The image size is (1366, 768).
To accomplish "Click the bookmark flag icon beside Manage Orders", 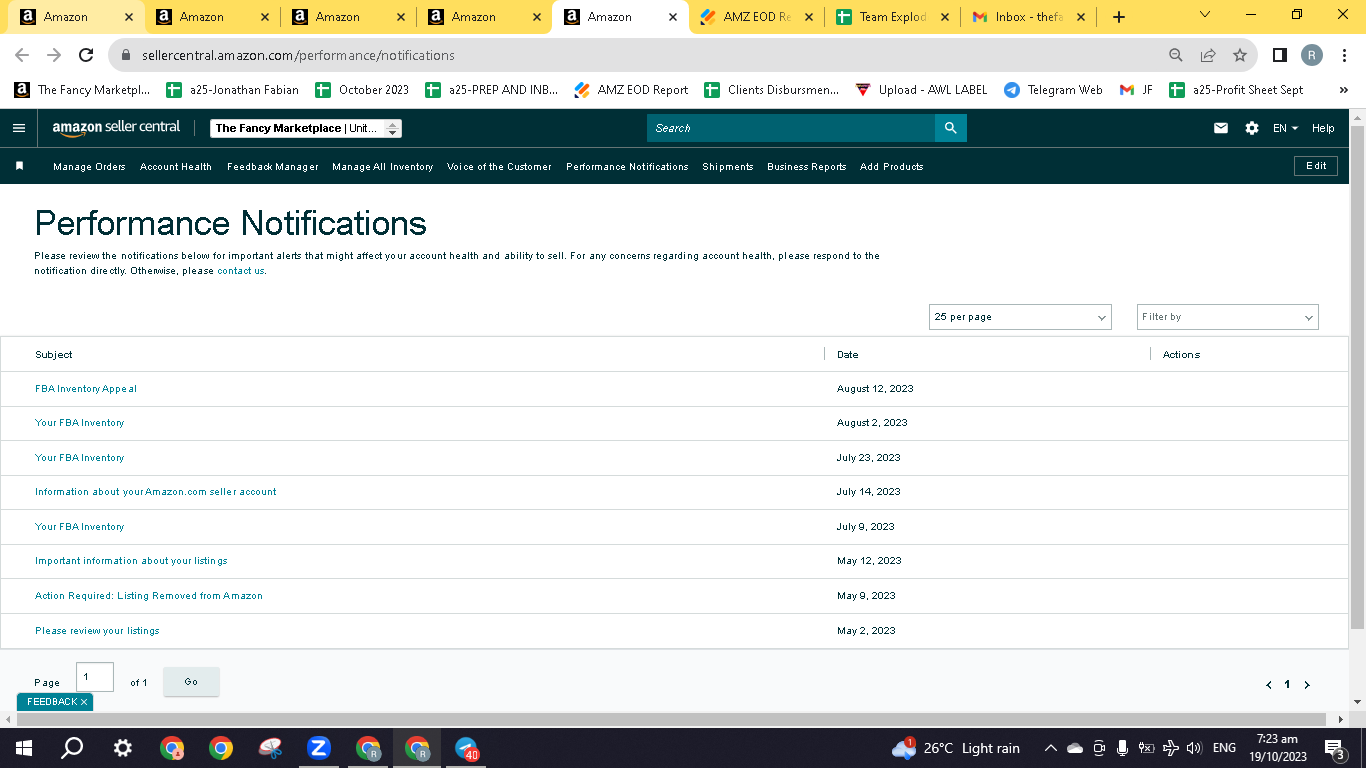I will pos(19,166).
